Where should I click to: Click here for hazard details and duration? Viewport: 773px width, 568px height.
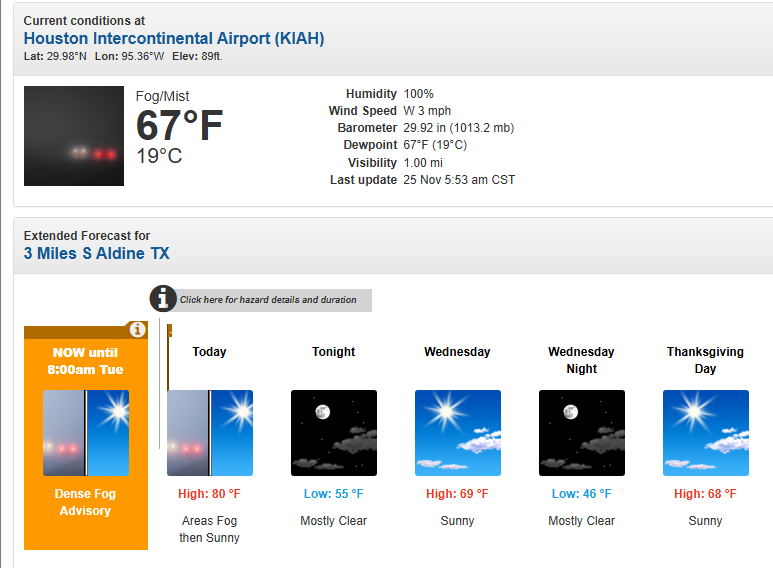[x=268, y=300]
